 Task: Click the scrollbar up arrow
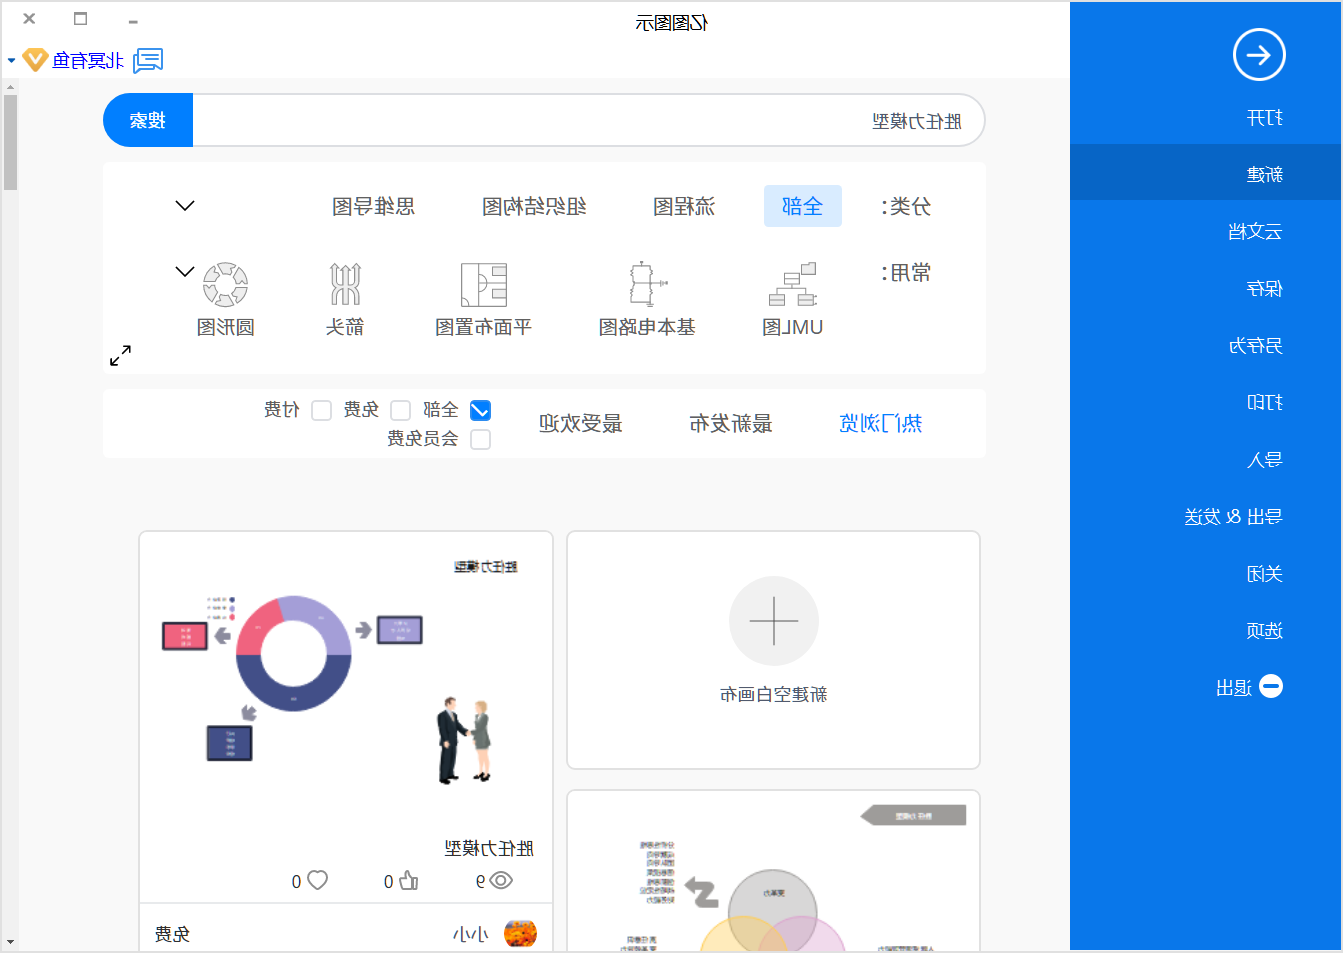(10, 86)
